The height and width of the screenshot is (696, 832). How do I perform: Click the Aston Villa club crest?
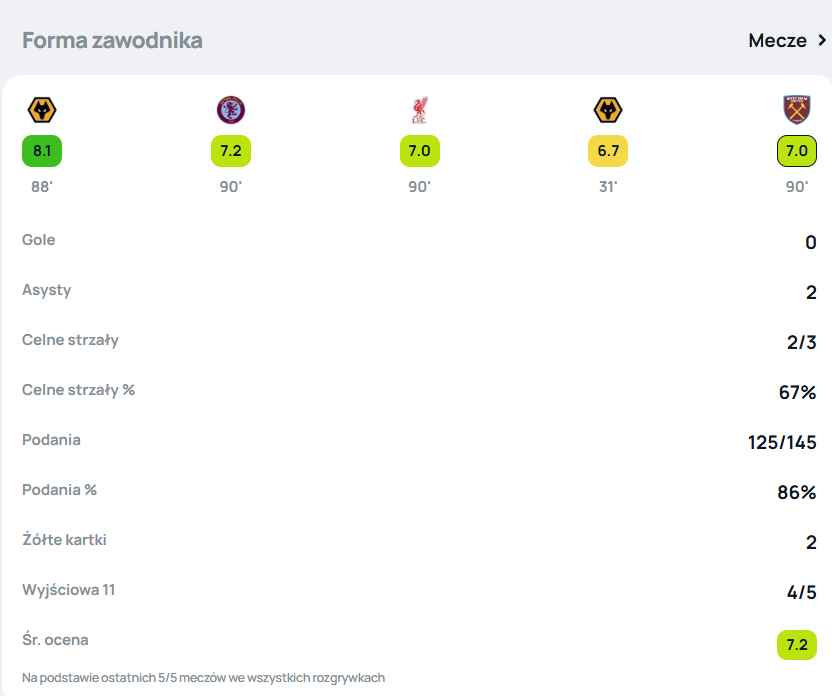click(230, 110)
